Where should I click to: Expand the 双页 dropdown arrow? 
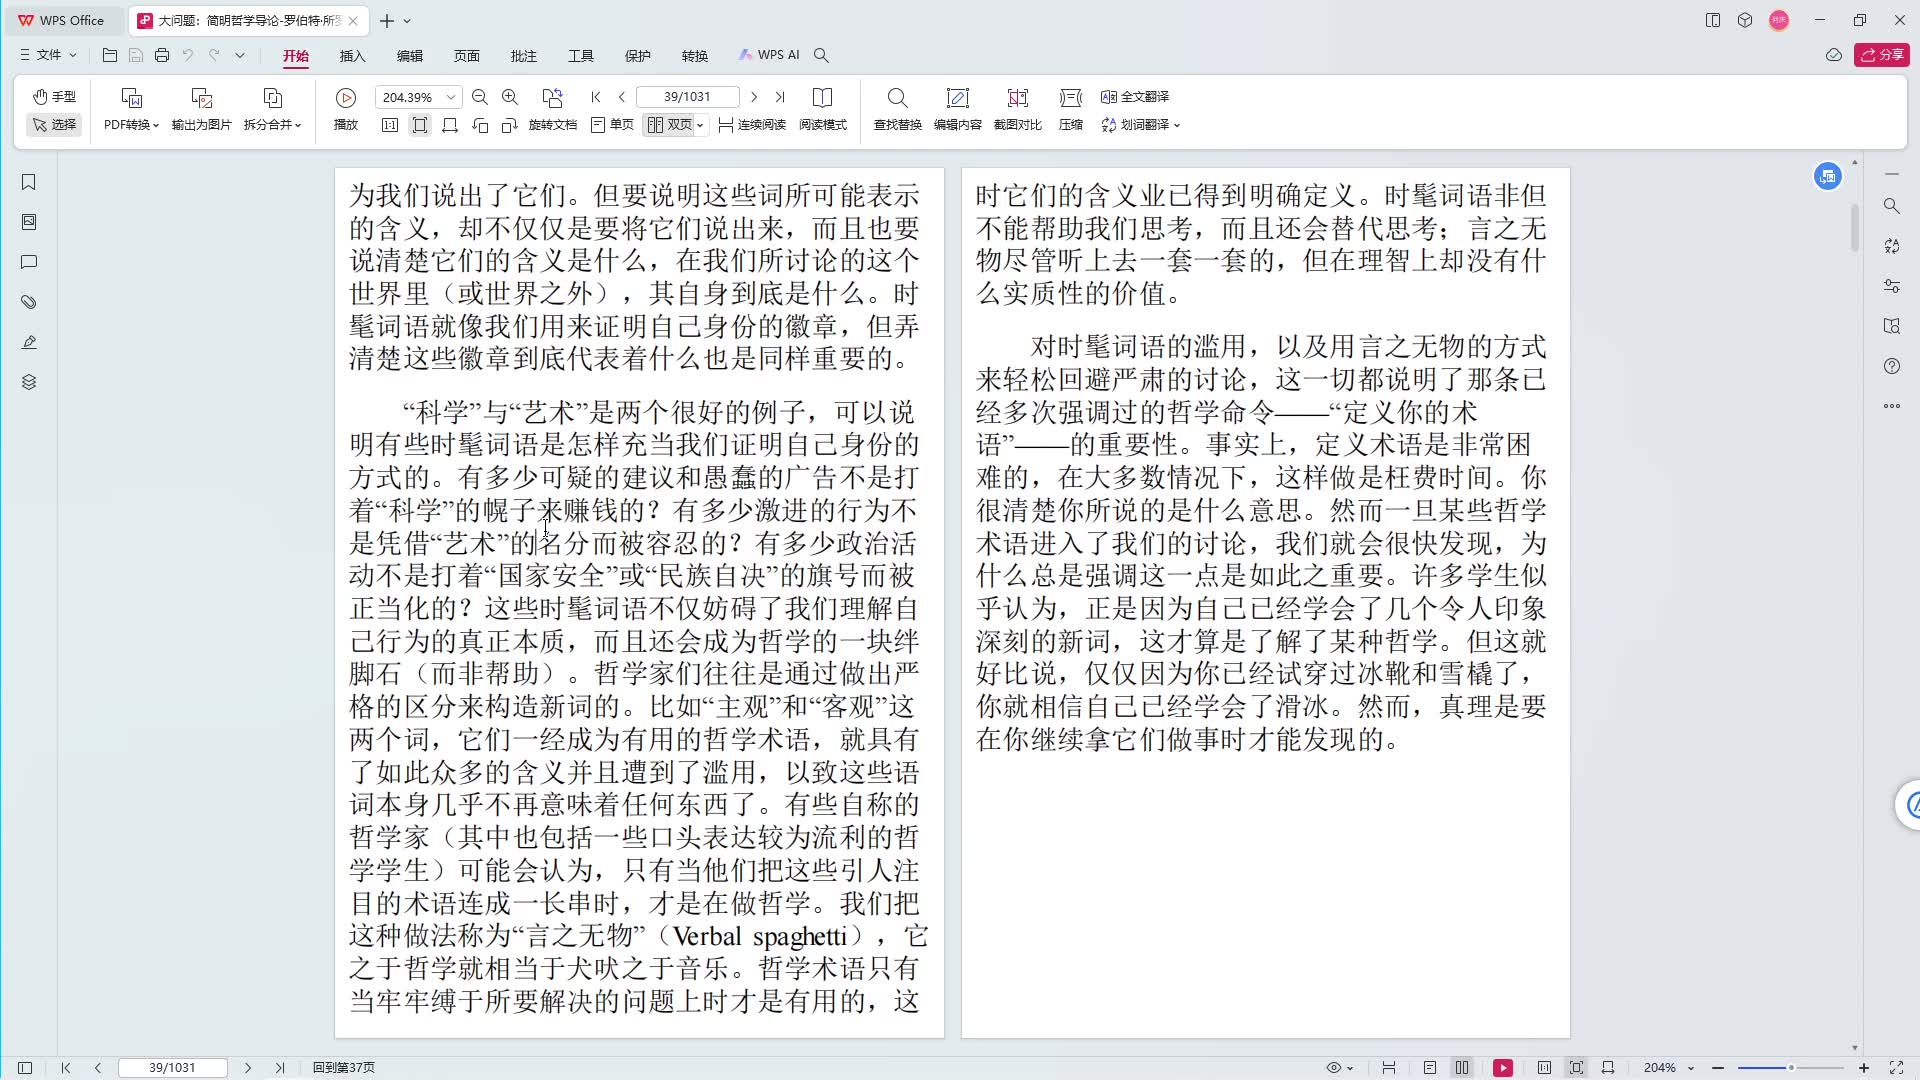pyautogui.click(x=701, y=125)
